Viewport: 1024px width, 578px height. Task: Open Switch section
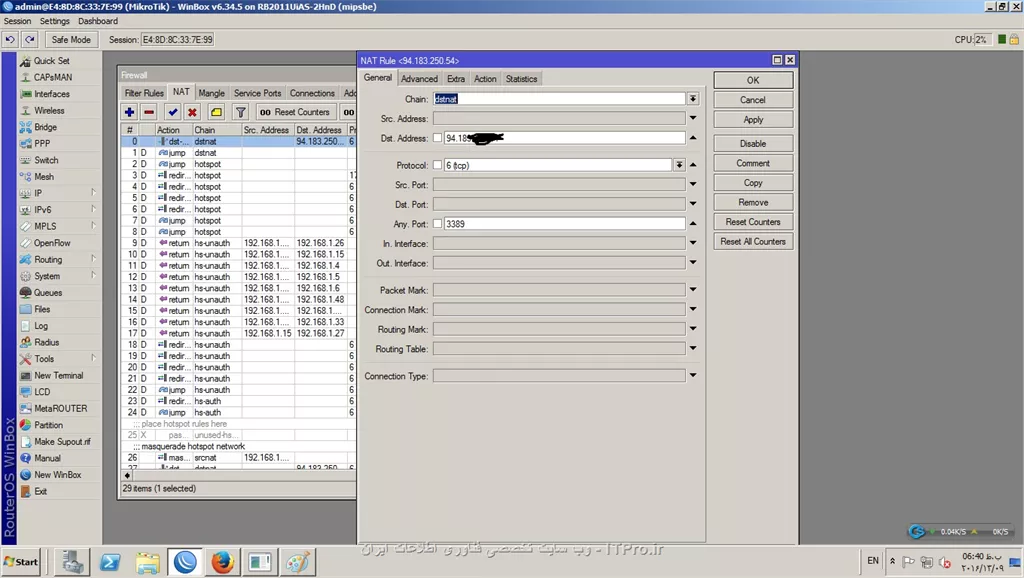pyautogui.click(x=46, y=160)
